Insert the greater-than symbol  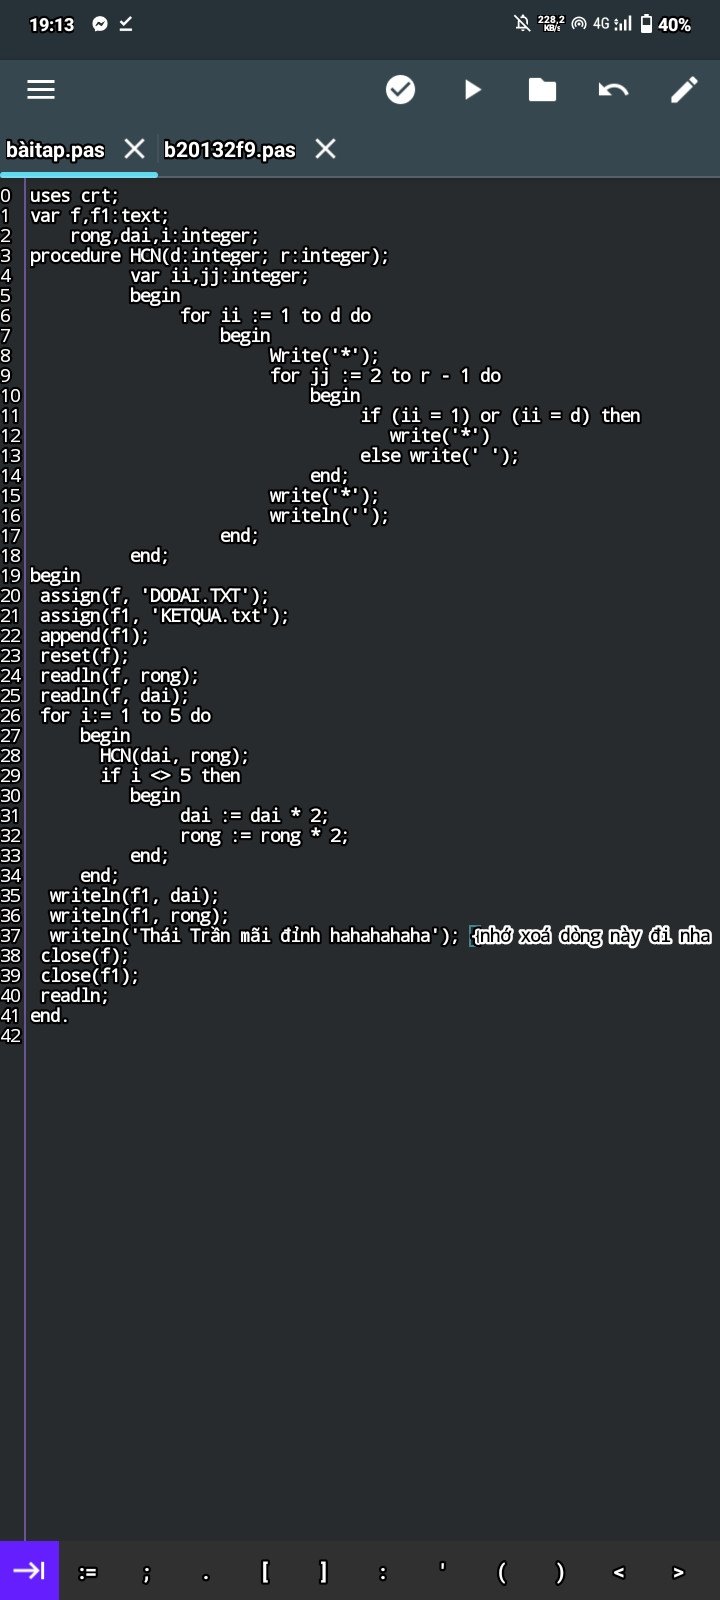(x=678, y=1572)
